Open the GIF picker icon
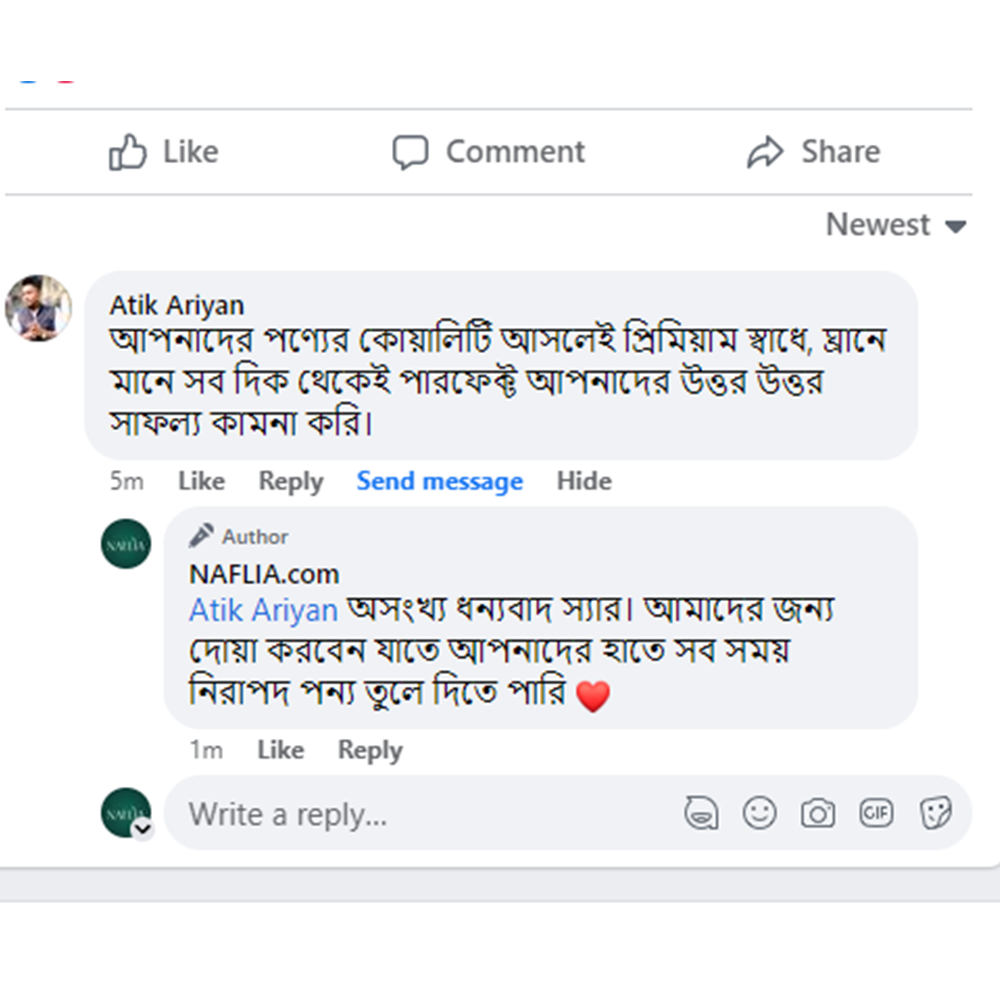 [876, 813]
